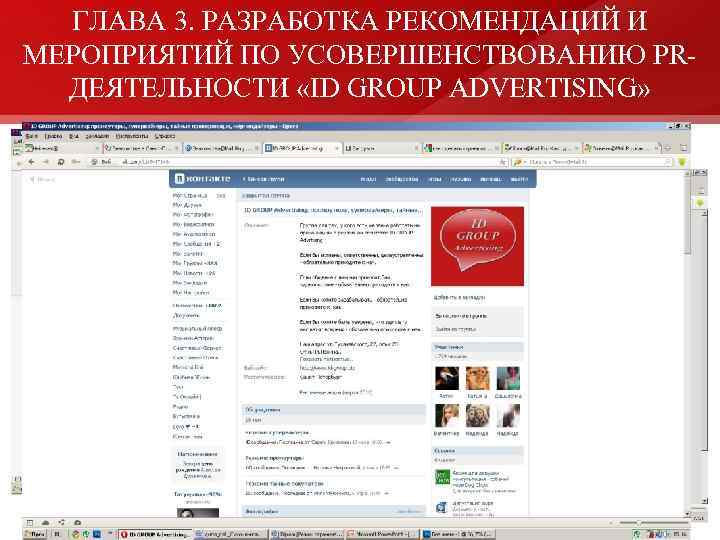The height and width of the screenshot is (540, 720).
Task: Click the page vertical scrollbar
Action: 687,342
